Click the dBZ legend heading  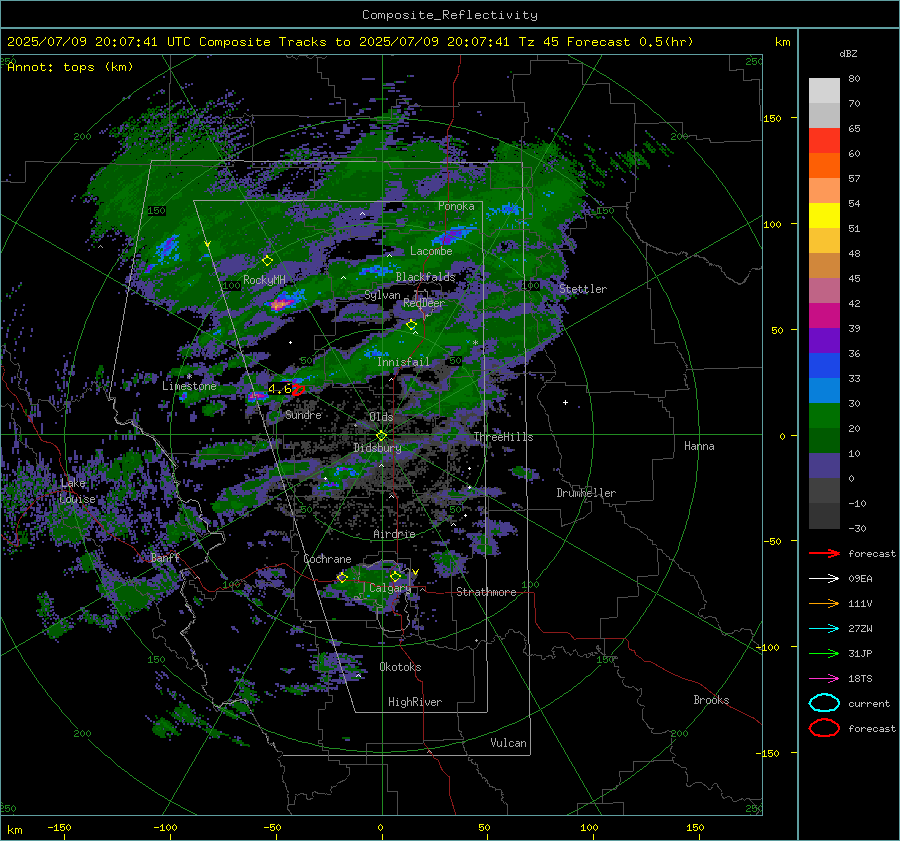pos(848,53)
